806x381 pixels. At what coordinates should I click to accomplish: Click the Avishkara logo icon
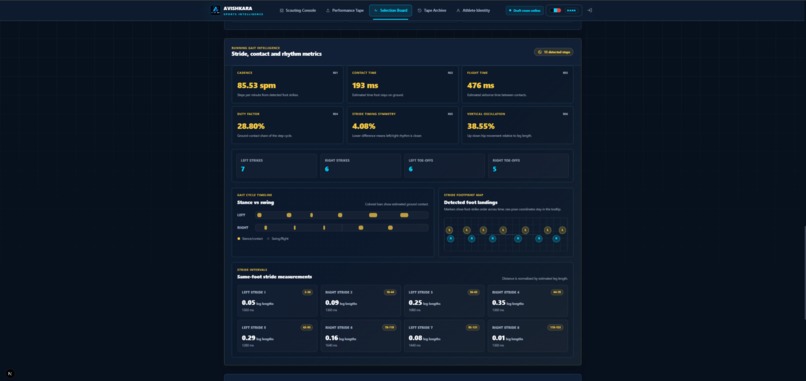point(215,10)
